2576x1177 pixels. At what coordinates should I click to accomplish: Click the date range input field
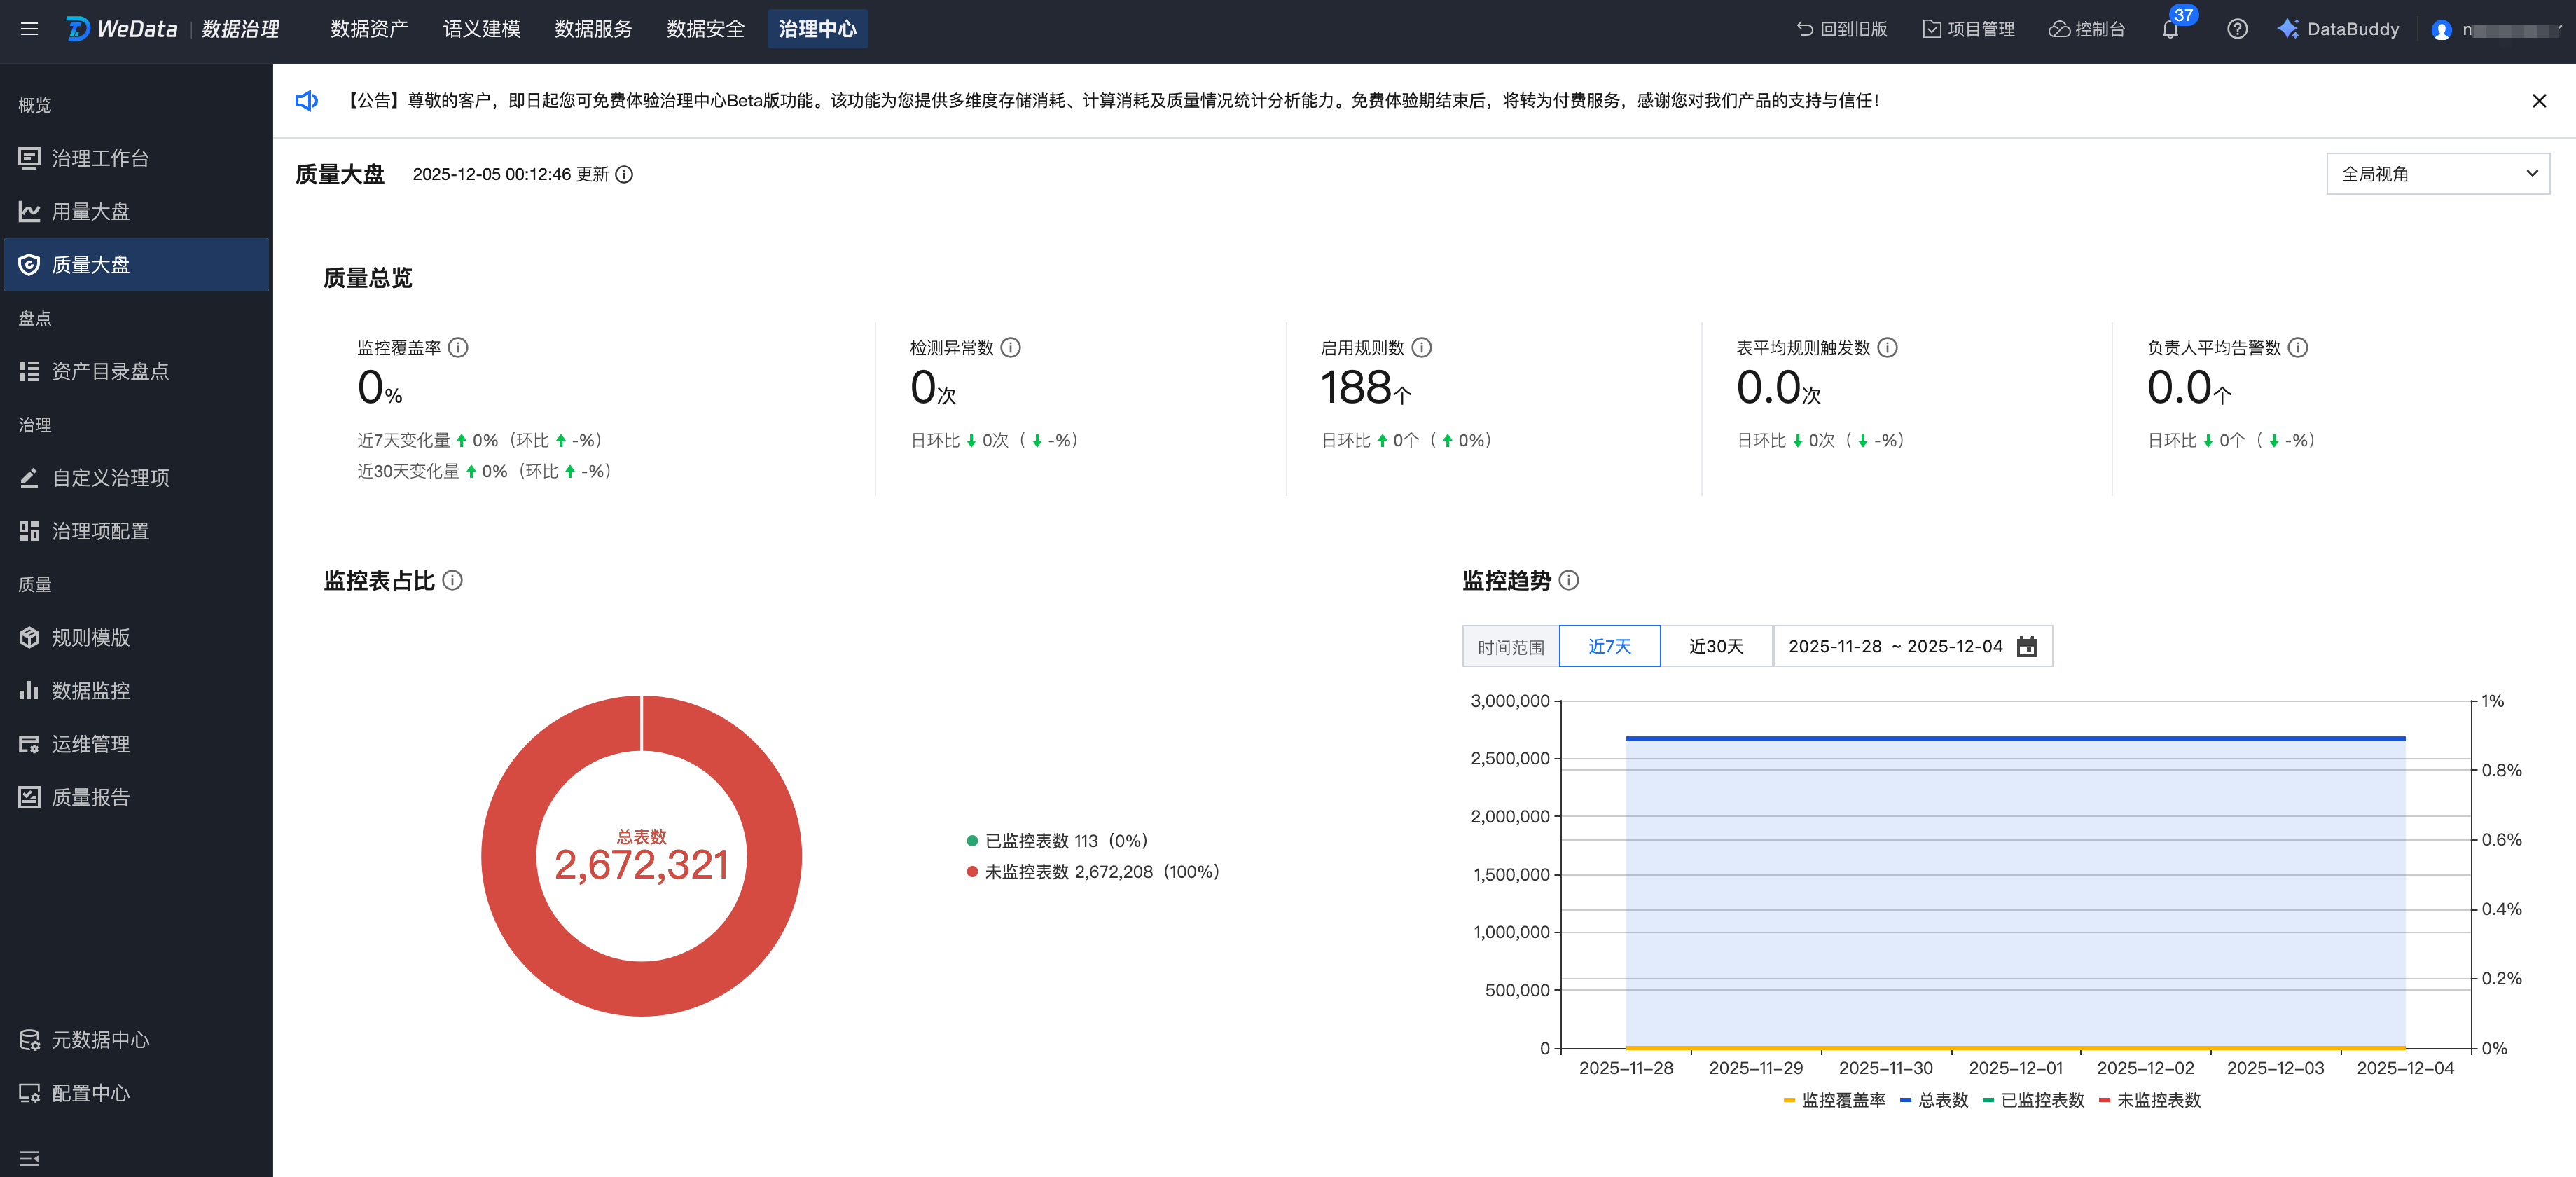coord(1894,647)
